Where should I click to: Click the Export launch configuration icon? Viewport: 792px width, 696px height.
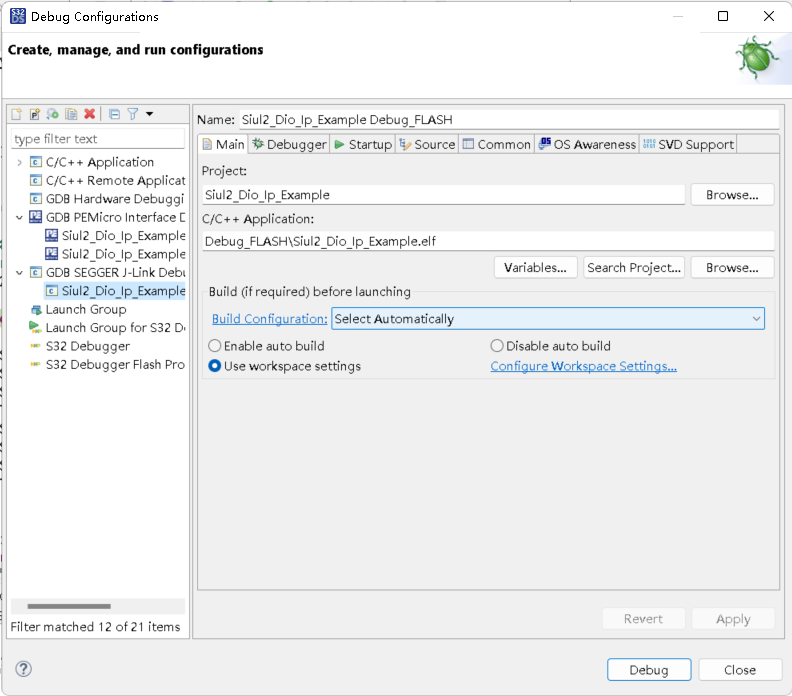pos(53,115)
